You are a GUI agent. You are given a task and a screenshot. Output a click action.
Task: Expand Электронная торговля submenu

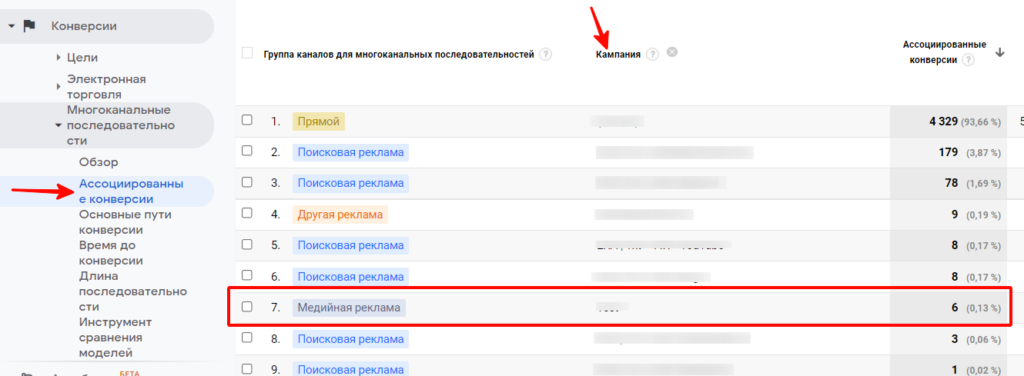[x=59, y=87]
